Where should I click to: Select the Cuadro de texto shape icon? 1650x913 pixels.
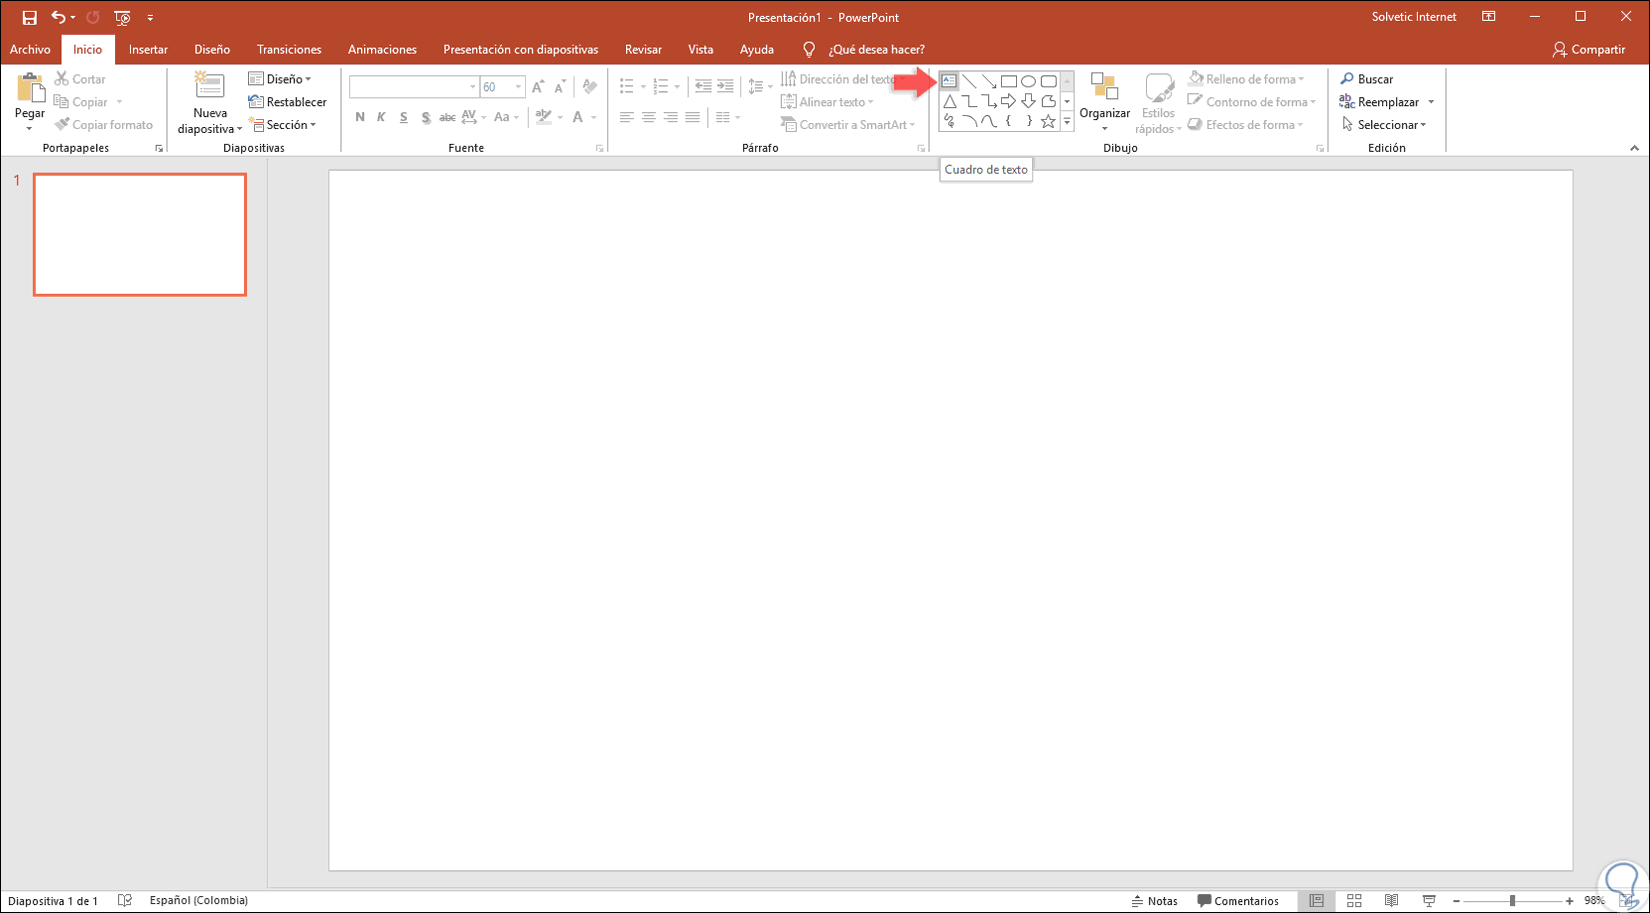coord(949,81)
